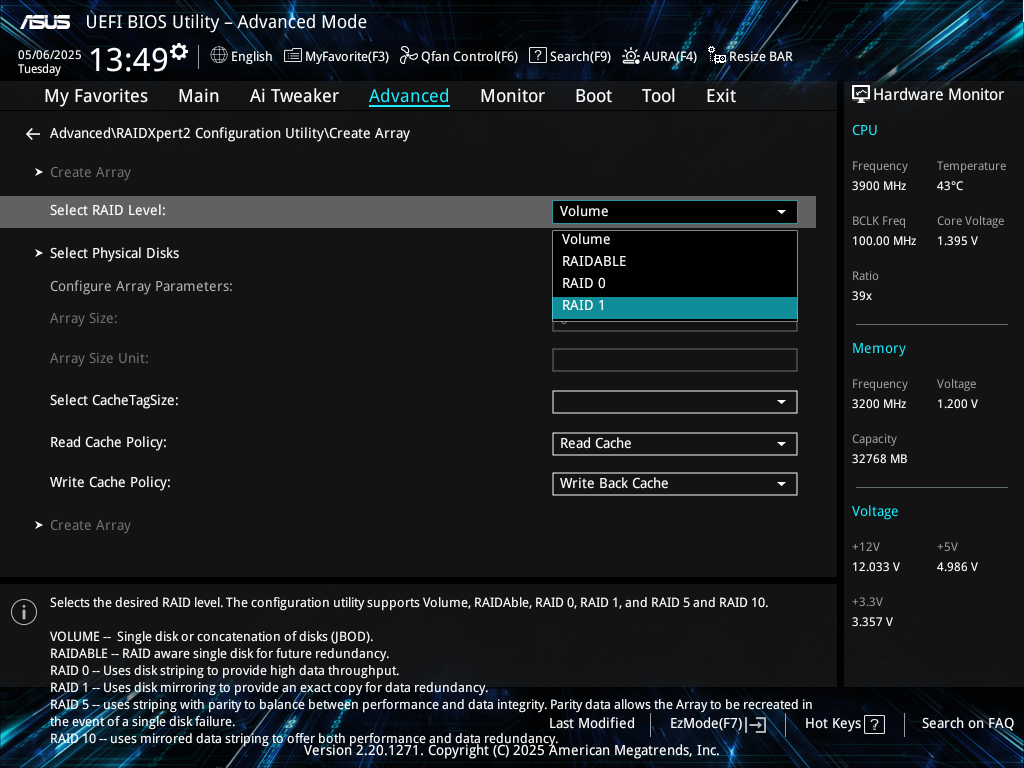Expand the Read Cache Policy dropdown
1024x768 pixels.
tap(674, 444)
